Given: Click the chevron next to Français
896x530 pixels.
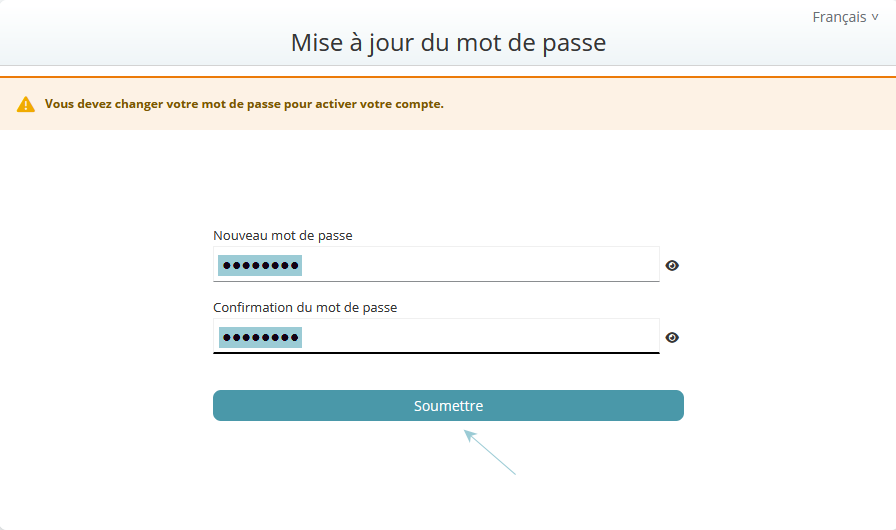Looking at the screenshot, I should tap(875, 17).
